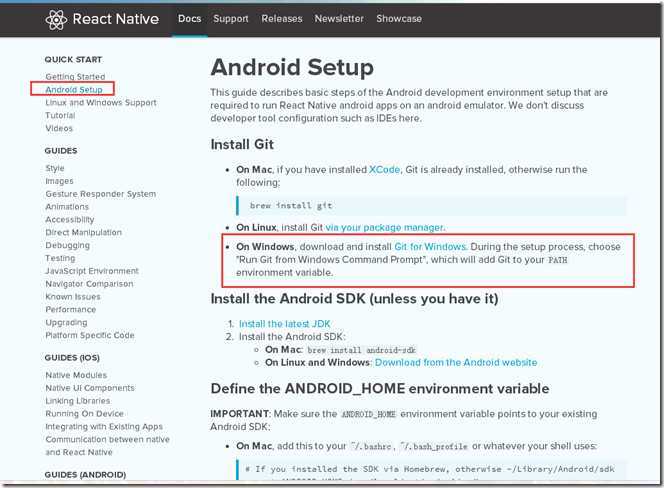
Task: Click the GUIDES (ANDROID) section header
Action: point(85,474)
